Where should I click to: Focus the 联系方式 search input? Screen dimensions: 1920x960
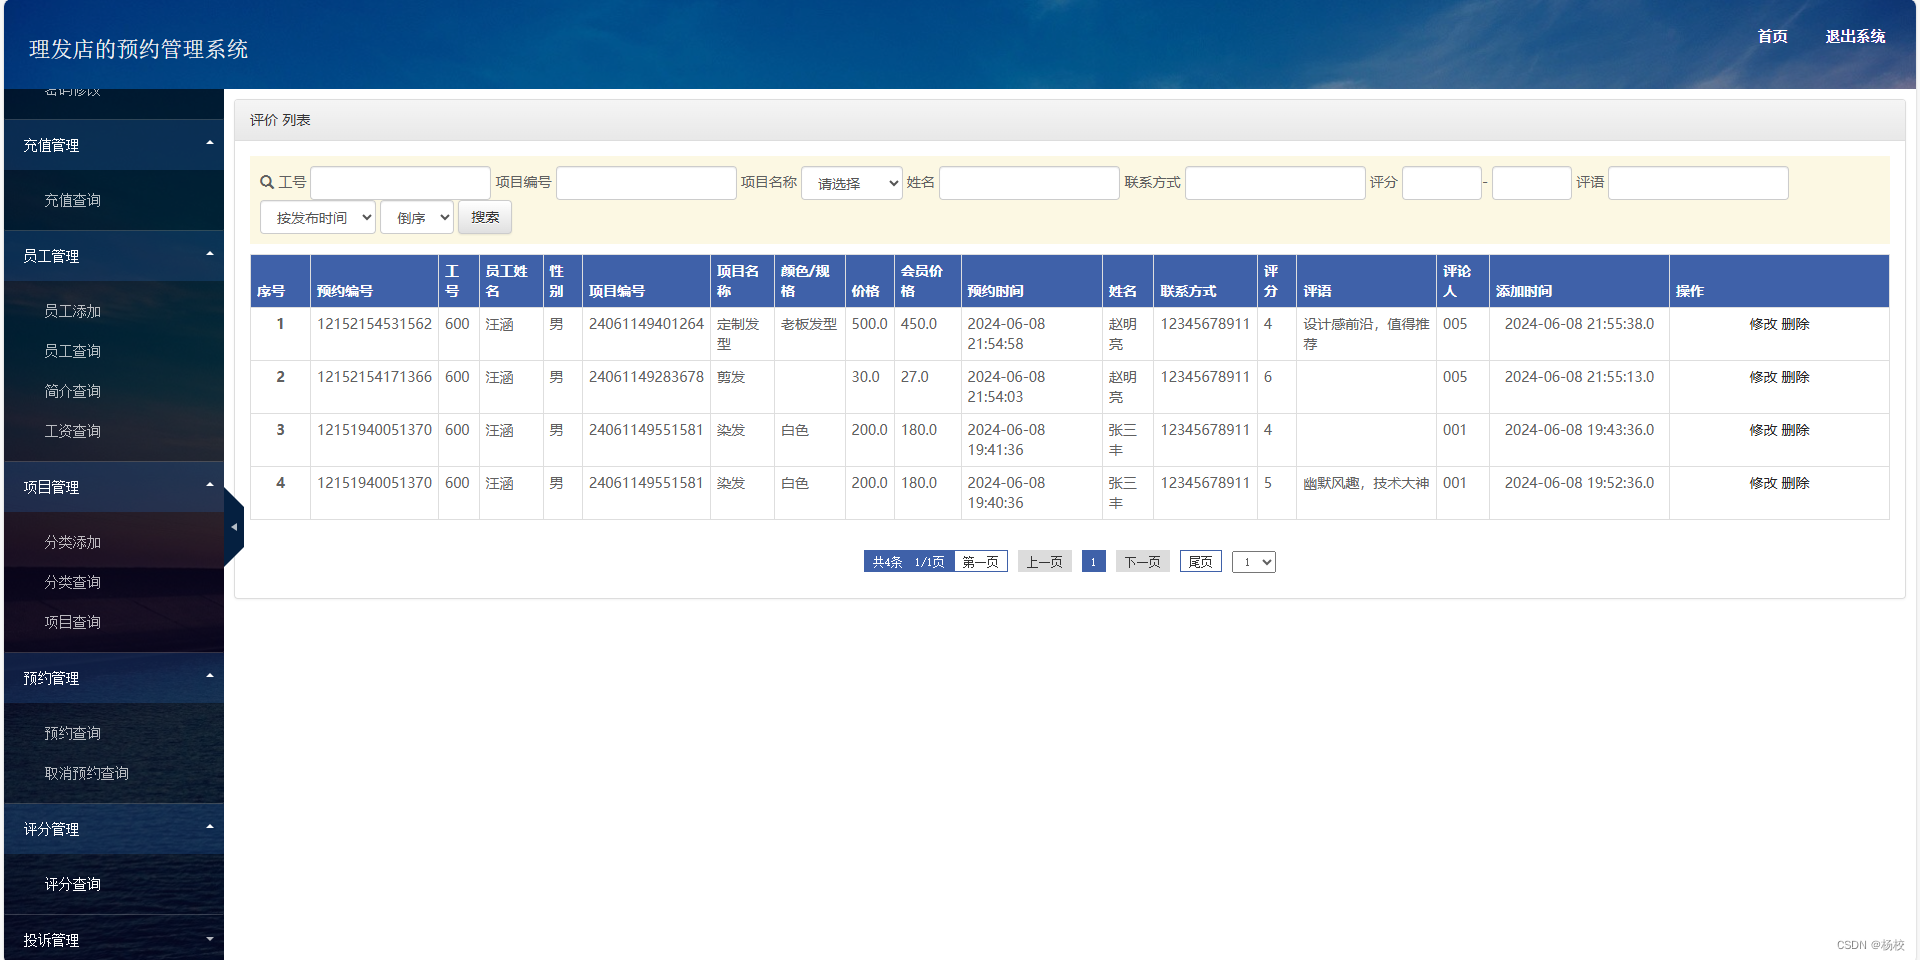(x=1275, y=183)
